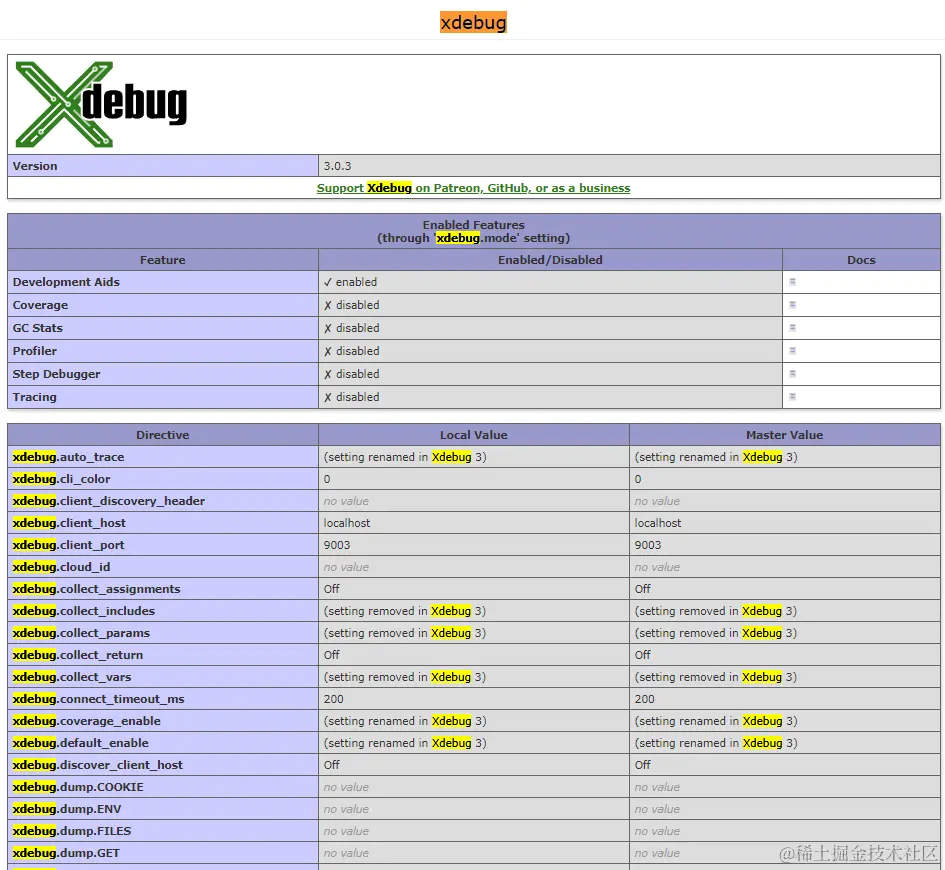Image resolution: width=945 pixels, height=870 pixels.
Task: Click the enabled status for Development Aids
Action: click(350, 282)
